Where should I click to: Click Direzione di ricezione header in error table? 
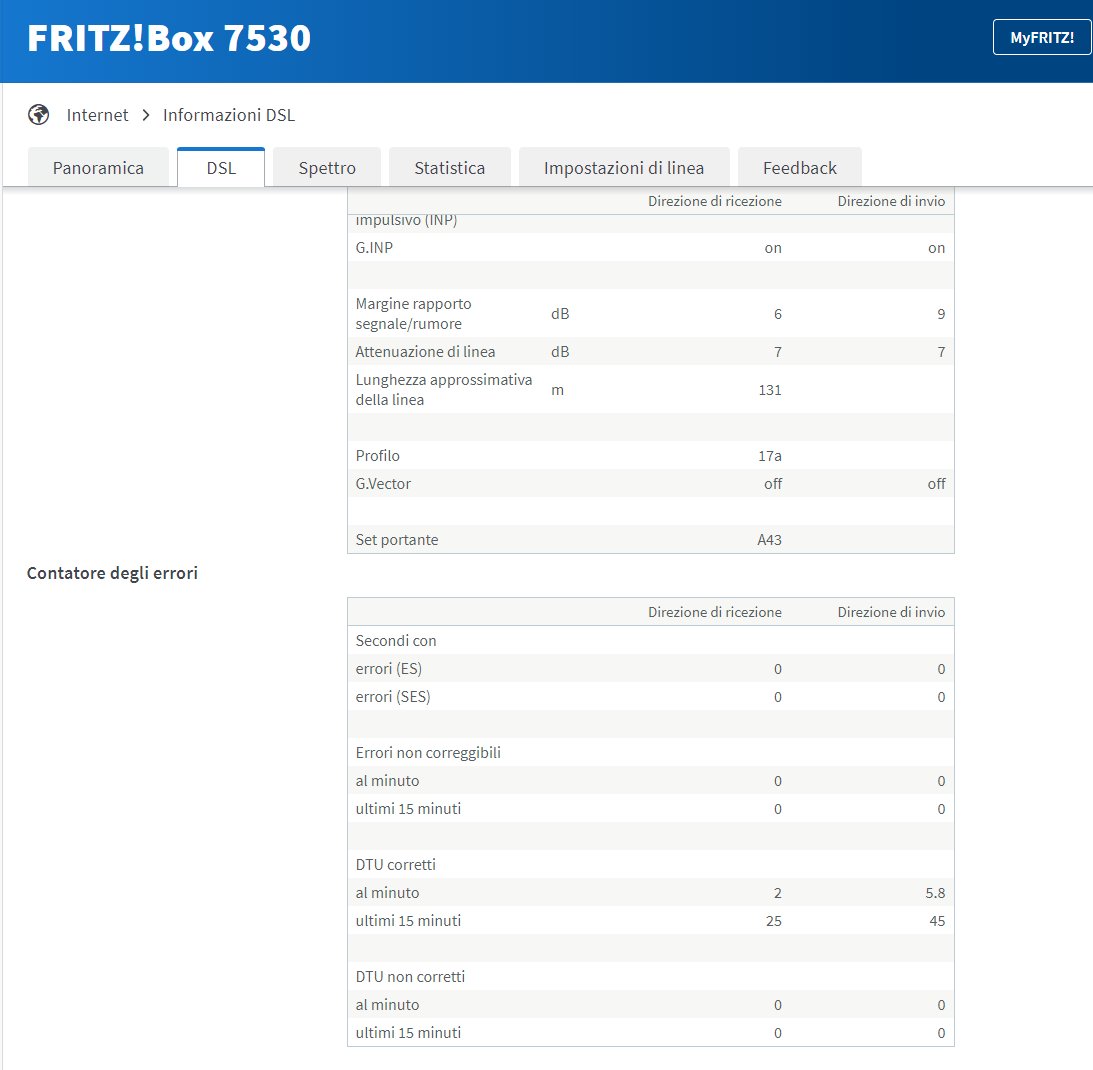tap(714, 612)
